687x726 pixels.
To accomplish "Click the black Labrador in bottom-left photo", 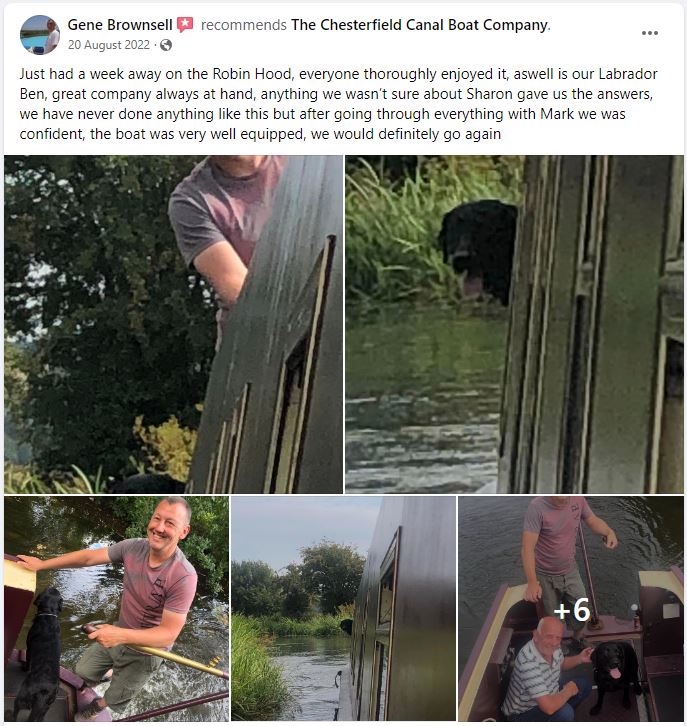I will 38,653.
